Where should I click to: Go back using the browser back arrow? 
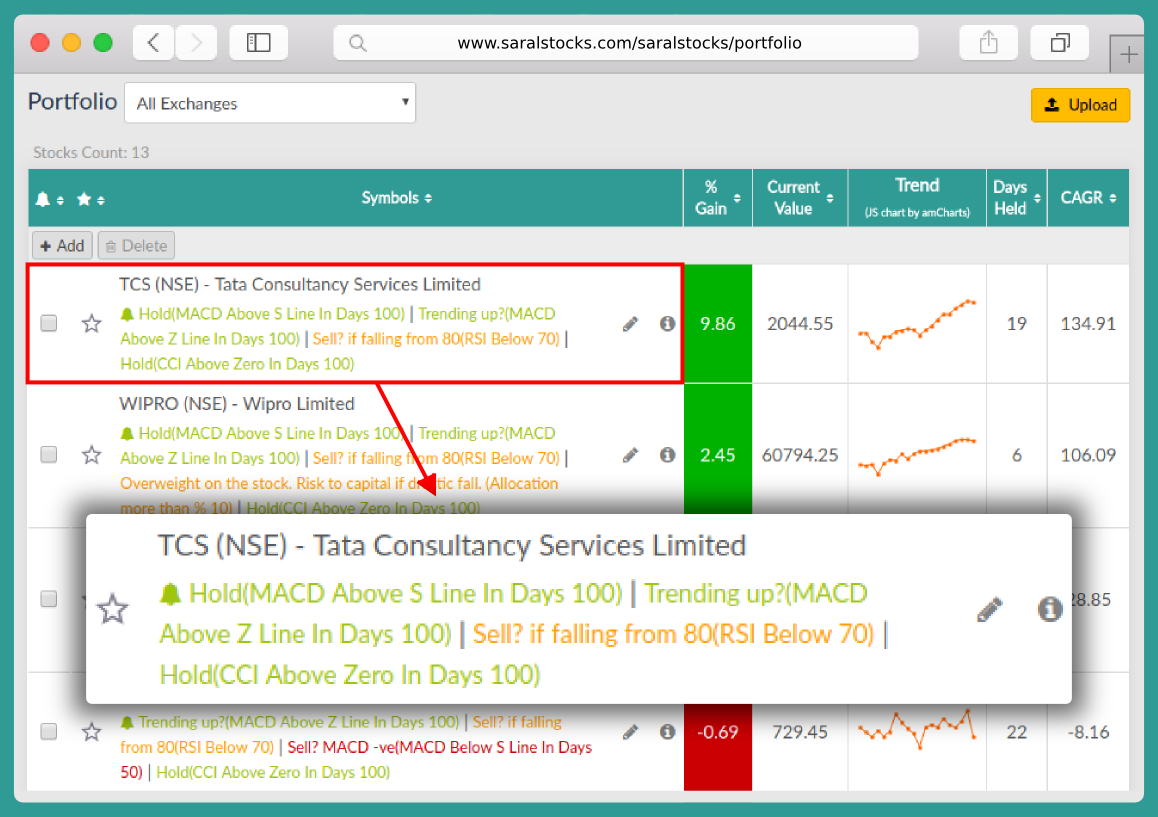pyautogui.click(x=154, y=43)
